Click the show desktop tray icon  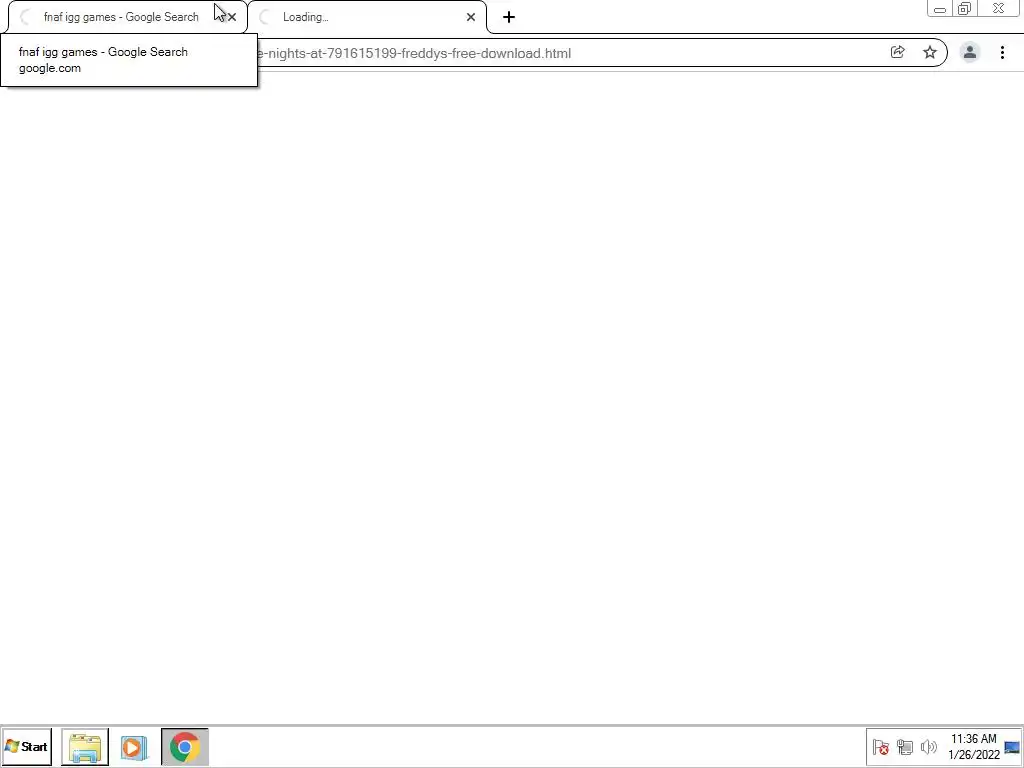pyautogui.click(x=1012, y=746)
